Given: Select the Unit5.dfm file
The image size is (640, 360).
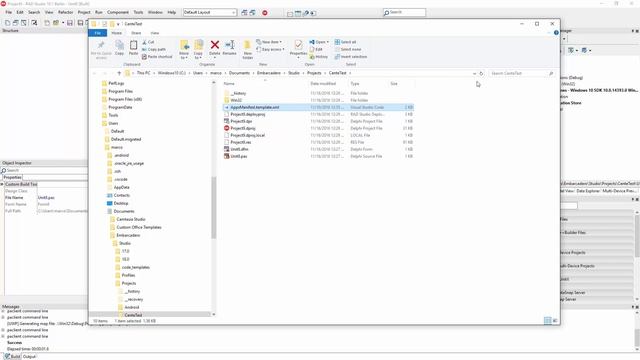Looking at the screenshot, I should pyautogui.click(x=318, y=149).
